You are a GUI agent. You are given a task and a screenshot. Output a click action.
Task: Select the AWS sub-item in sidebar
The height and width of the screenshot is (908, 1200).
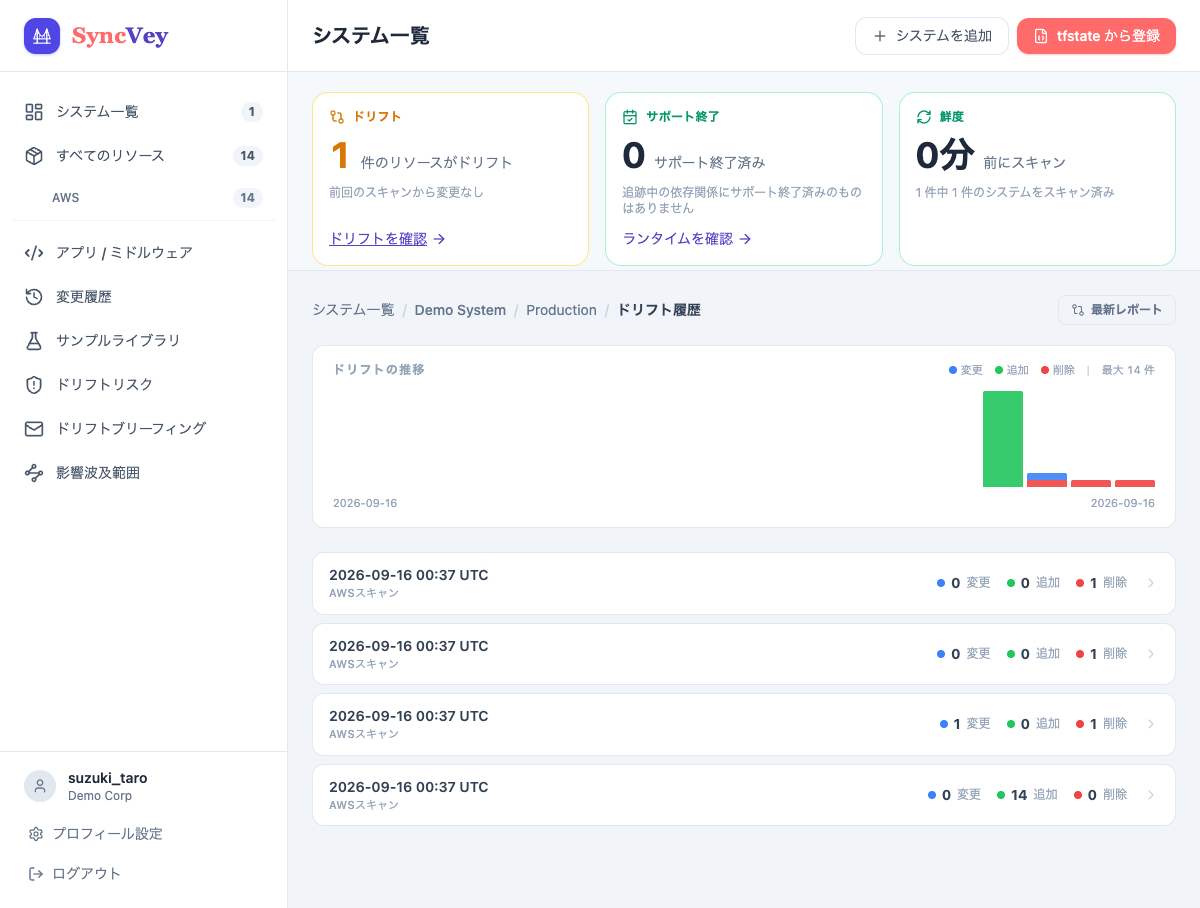(x=144, y=198)
